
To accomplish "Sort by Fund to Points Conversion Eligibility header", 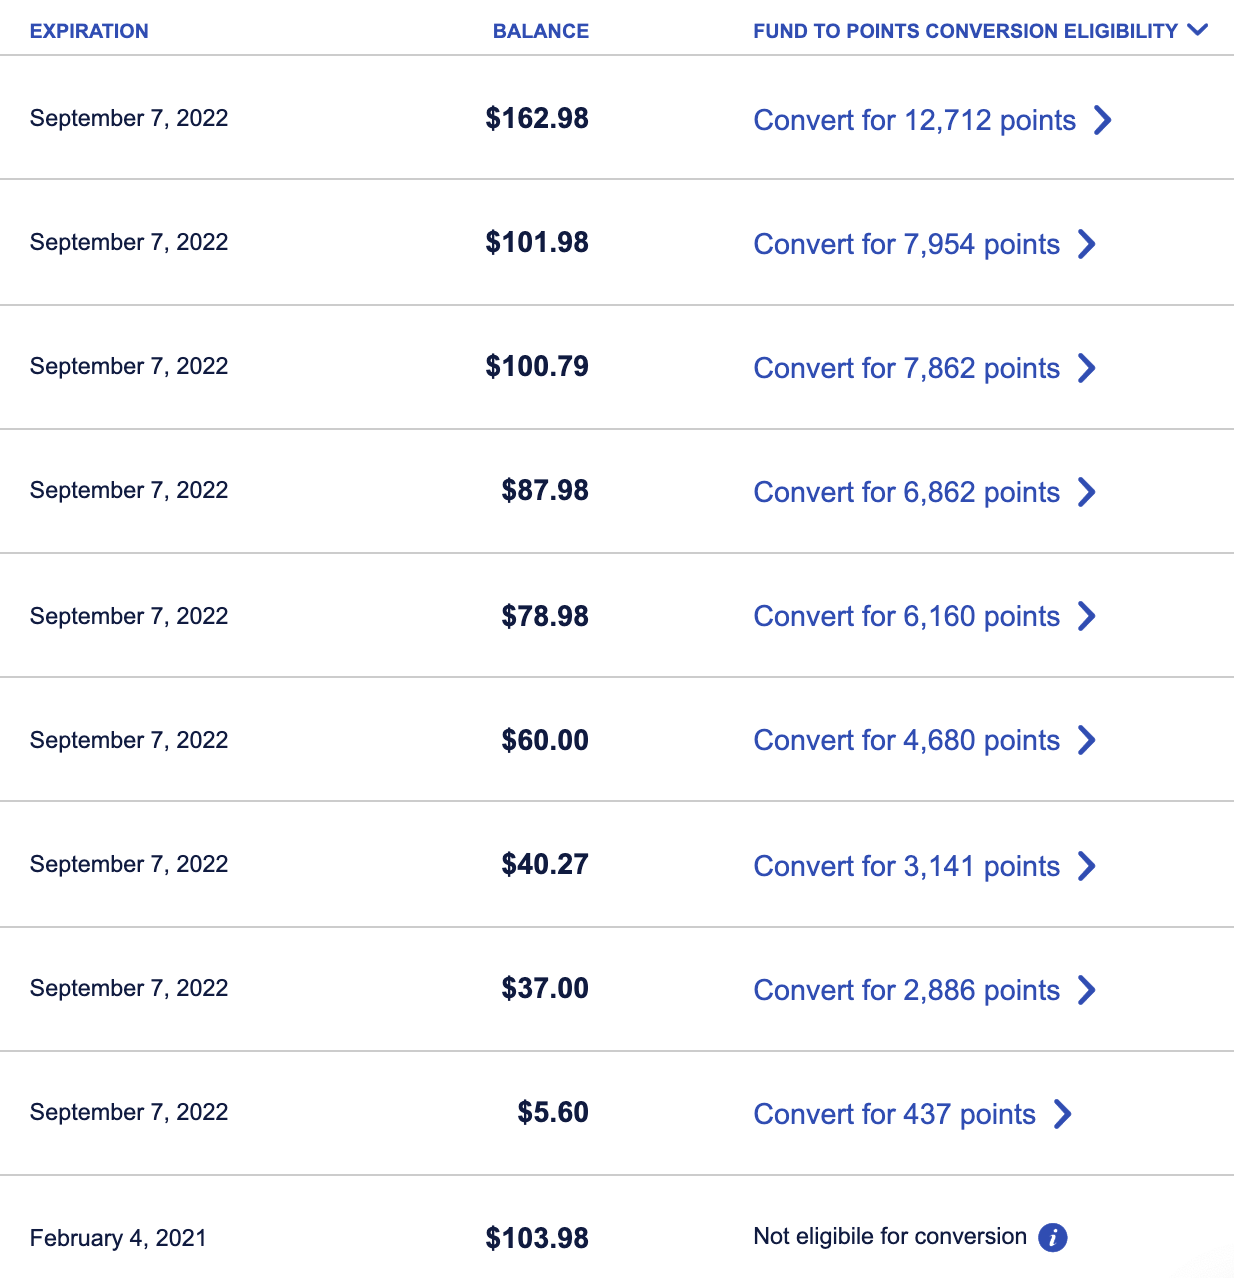I will click(x=965, y=31).
